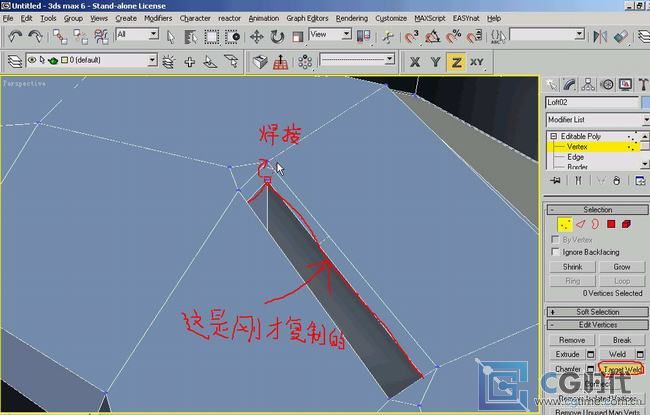Open the MAXScript menu
Viewport: 650px width, 415px height.
click(x=429, y=18)
